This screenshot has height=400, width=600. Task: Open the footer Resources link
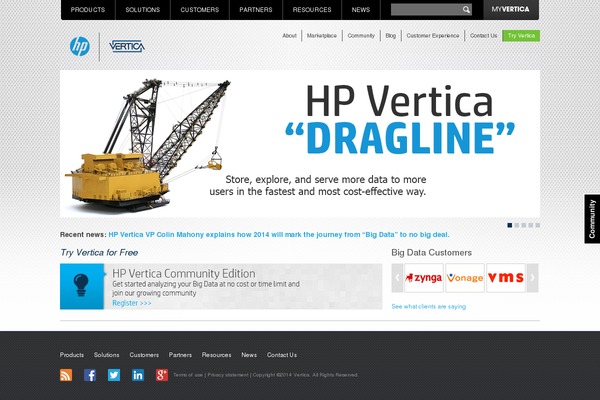[x=217, y=355]
